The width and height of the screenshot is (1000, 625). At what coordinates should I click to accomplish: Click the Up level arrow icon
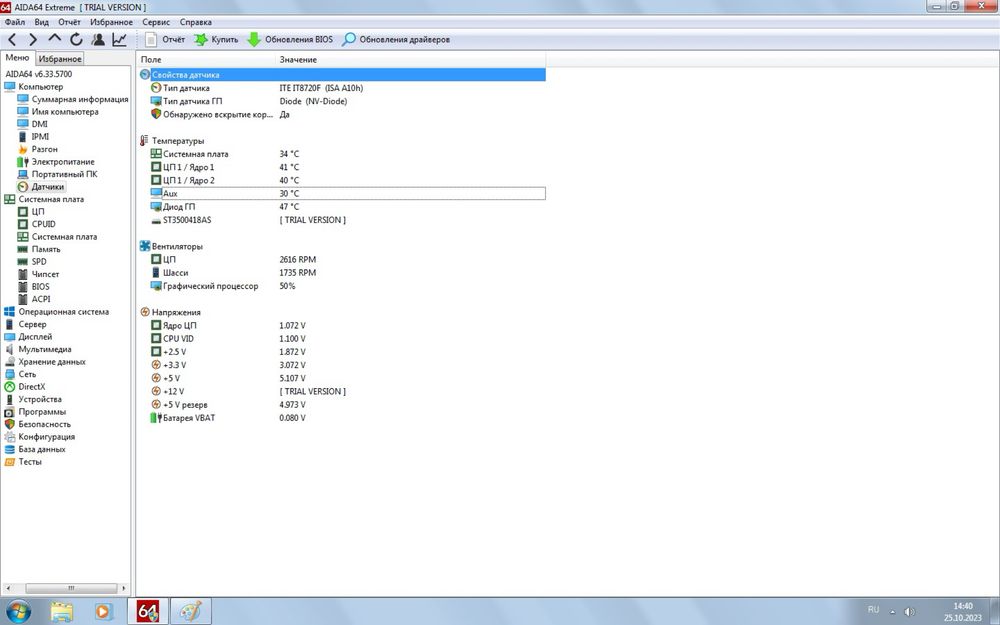(55, 39)
